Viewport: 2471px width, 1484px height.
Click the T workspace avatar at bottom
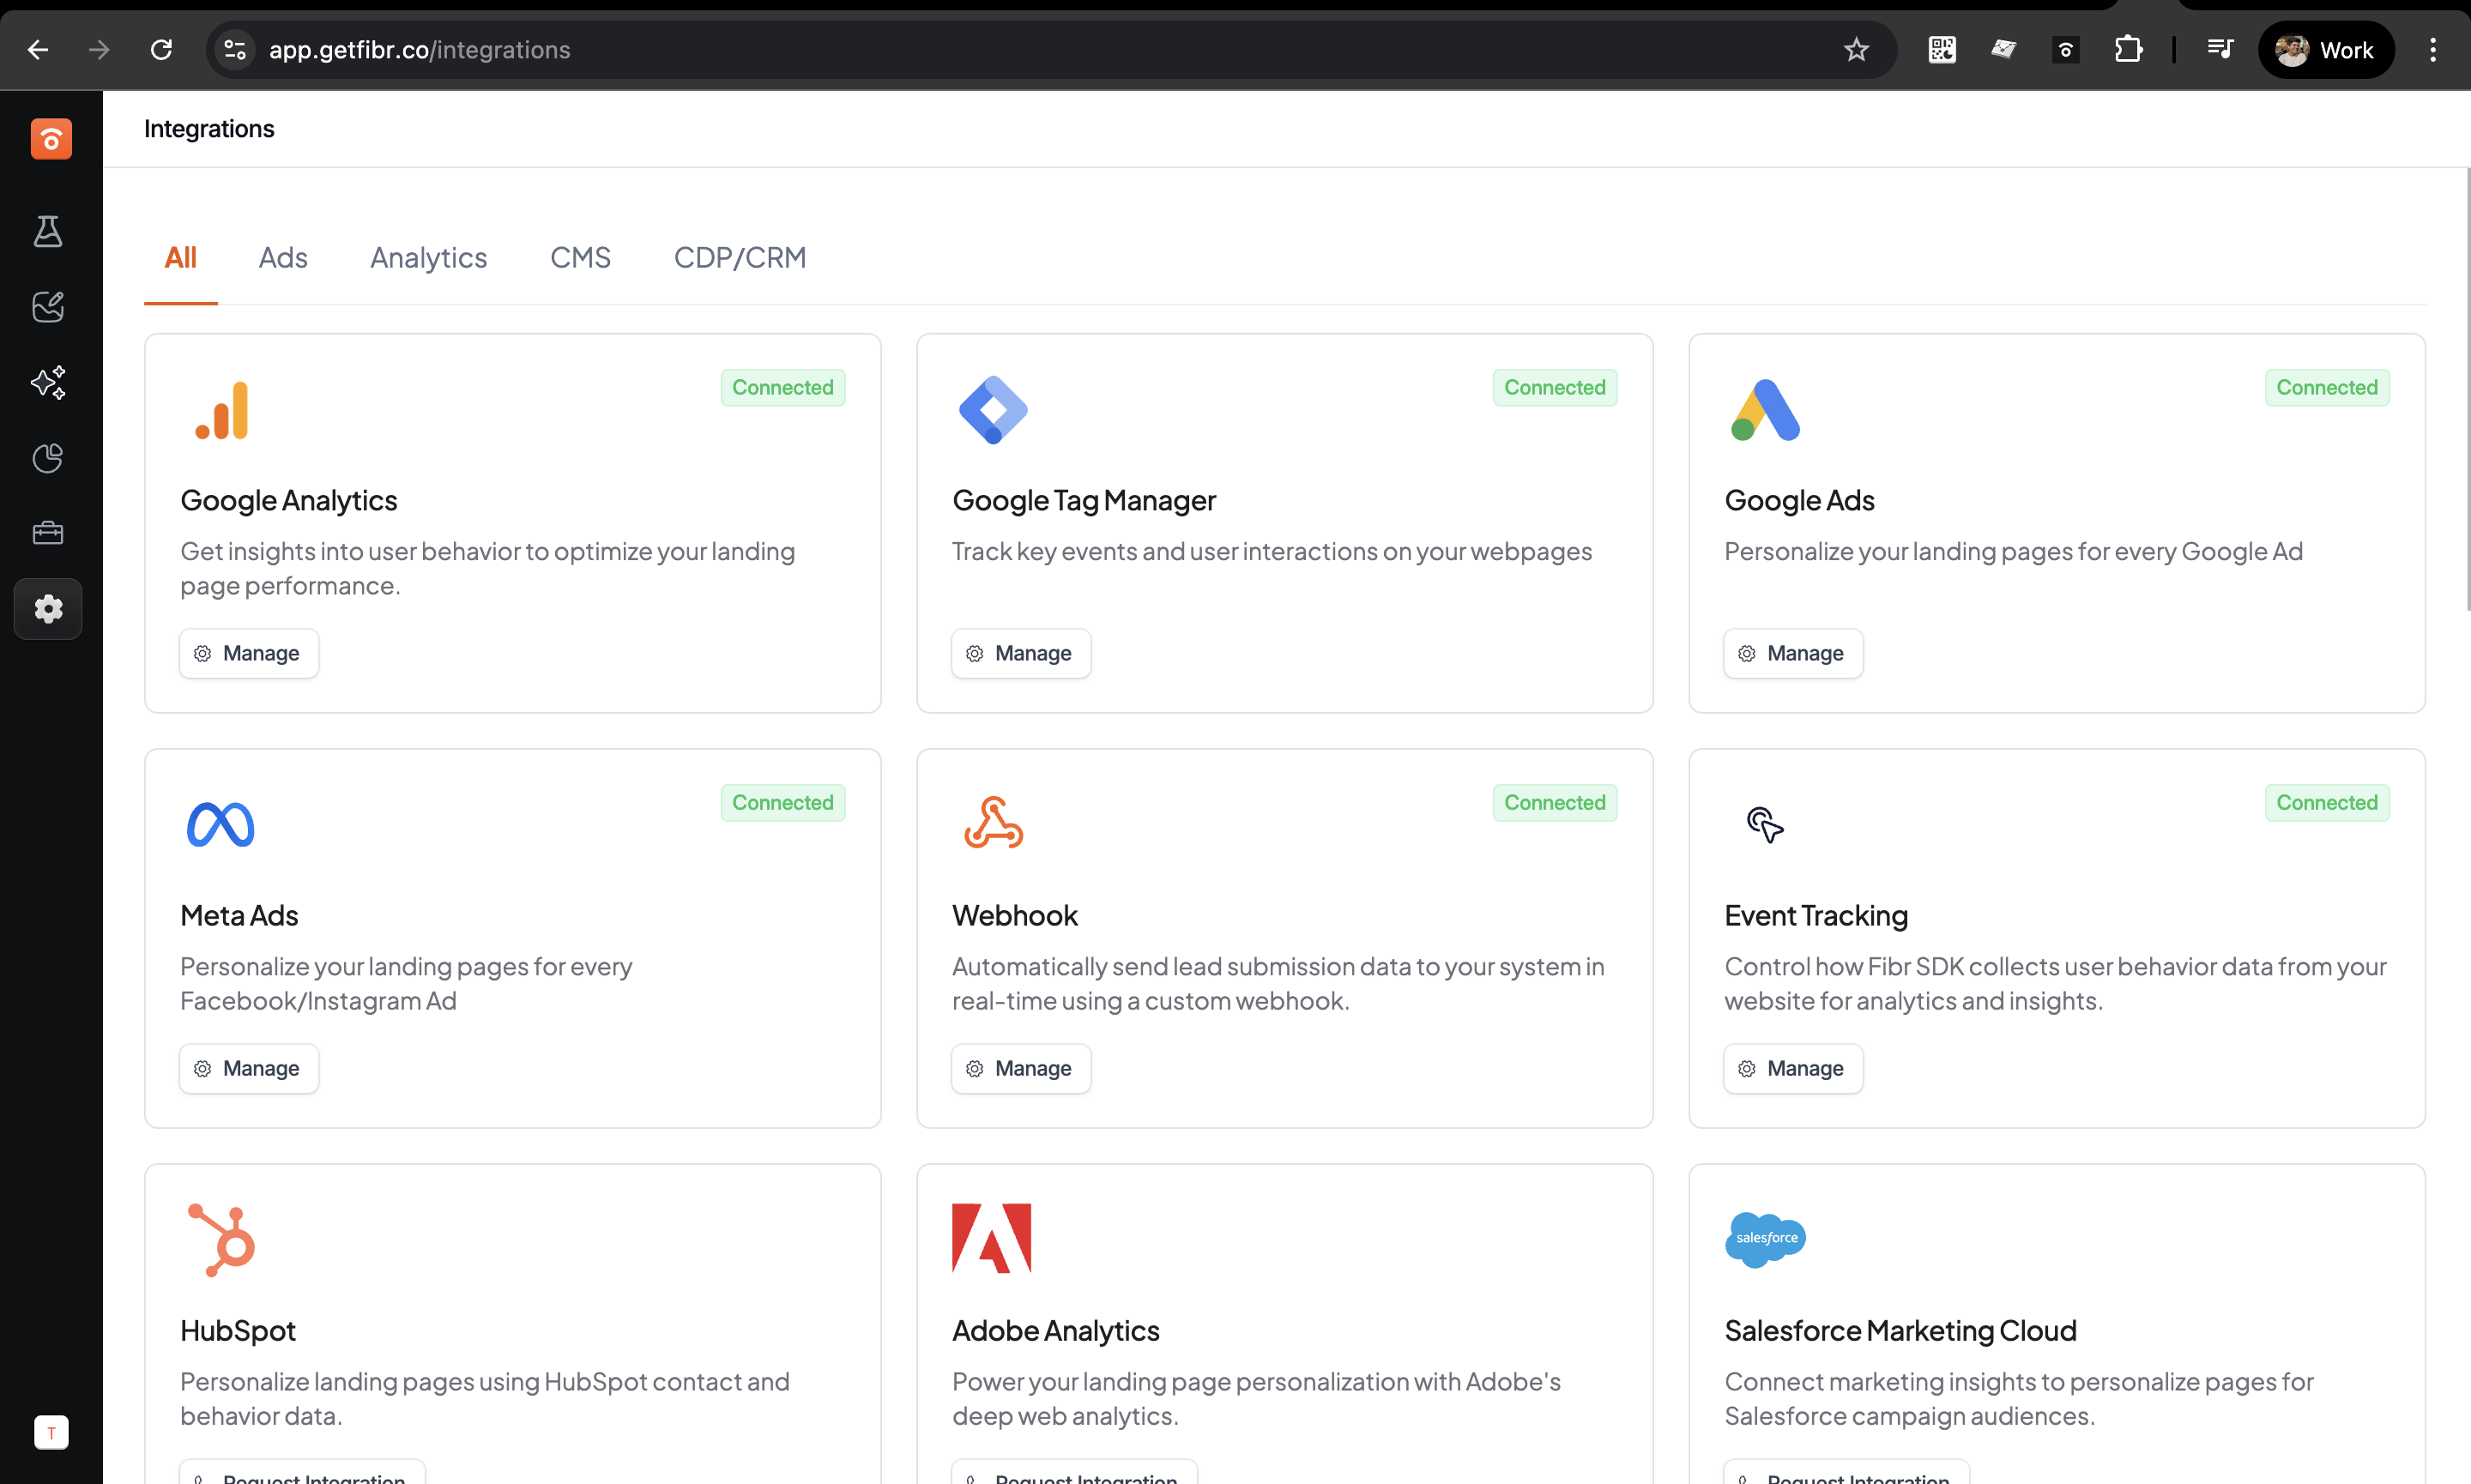coord(51,1432)
